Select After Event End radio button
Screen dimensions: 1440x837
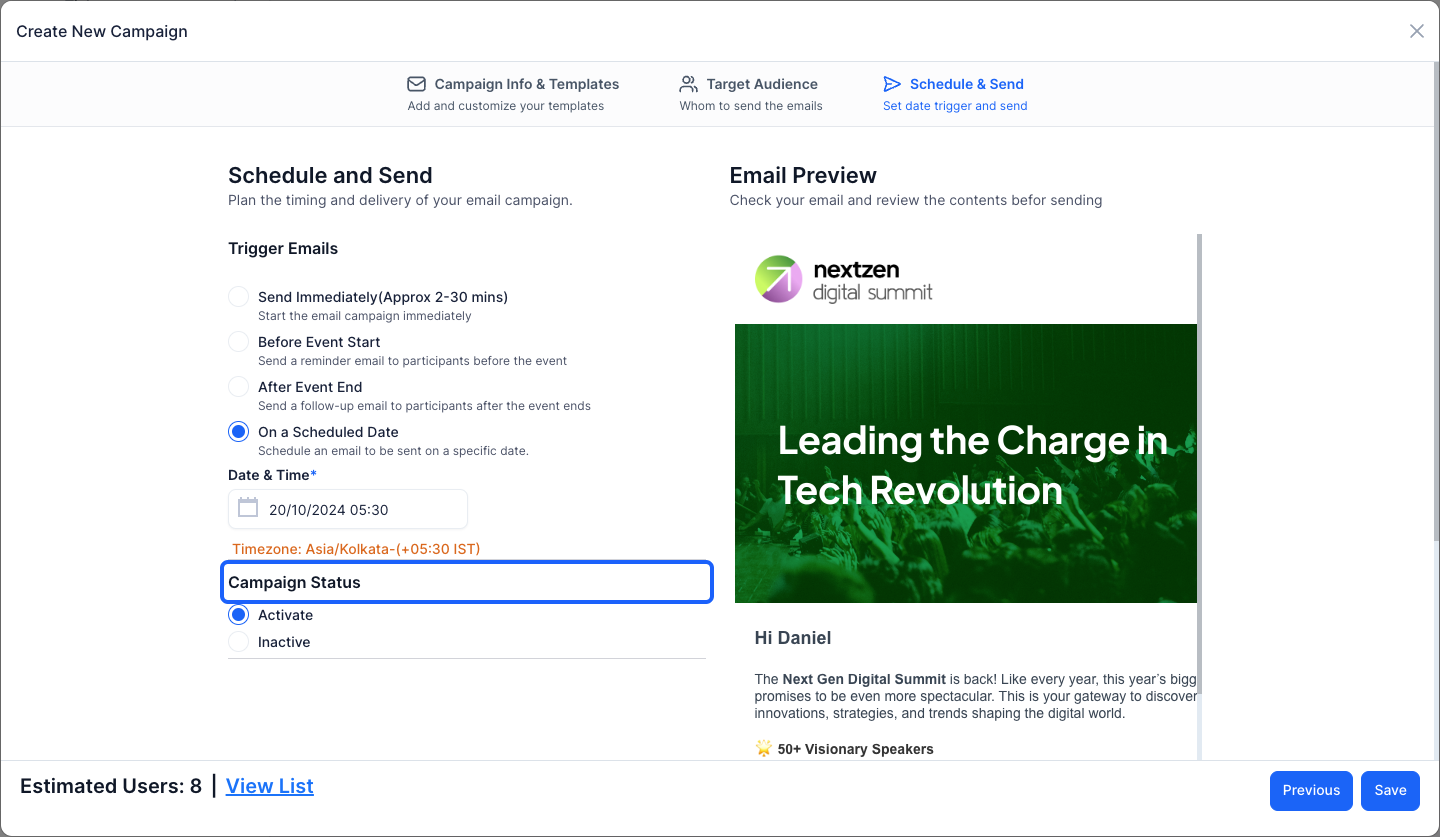[x=238, y=387]
